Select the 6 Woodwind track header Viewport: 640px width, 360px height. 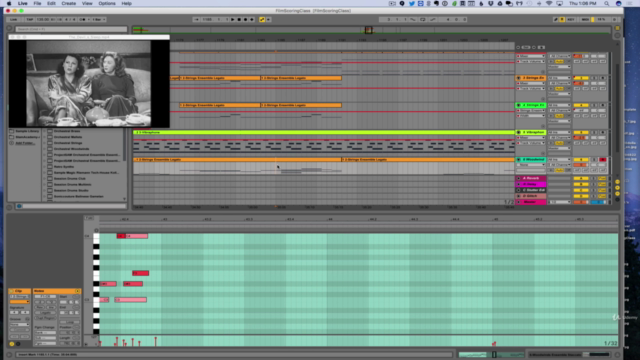click(533, 160)
